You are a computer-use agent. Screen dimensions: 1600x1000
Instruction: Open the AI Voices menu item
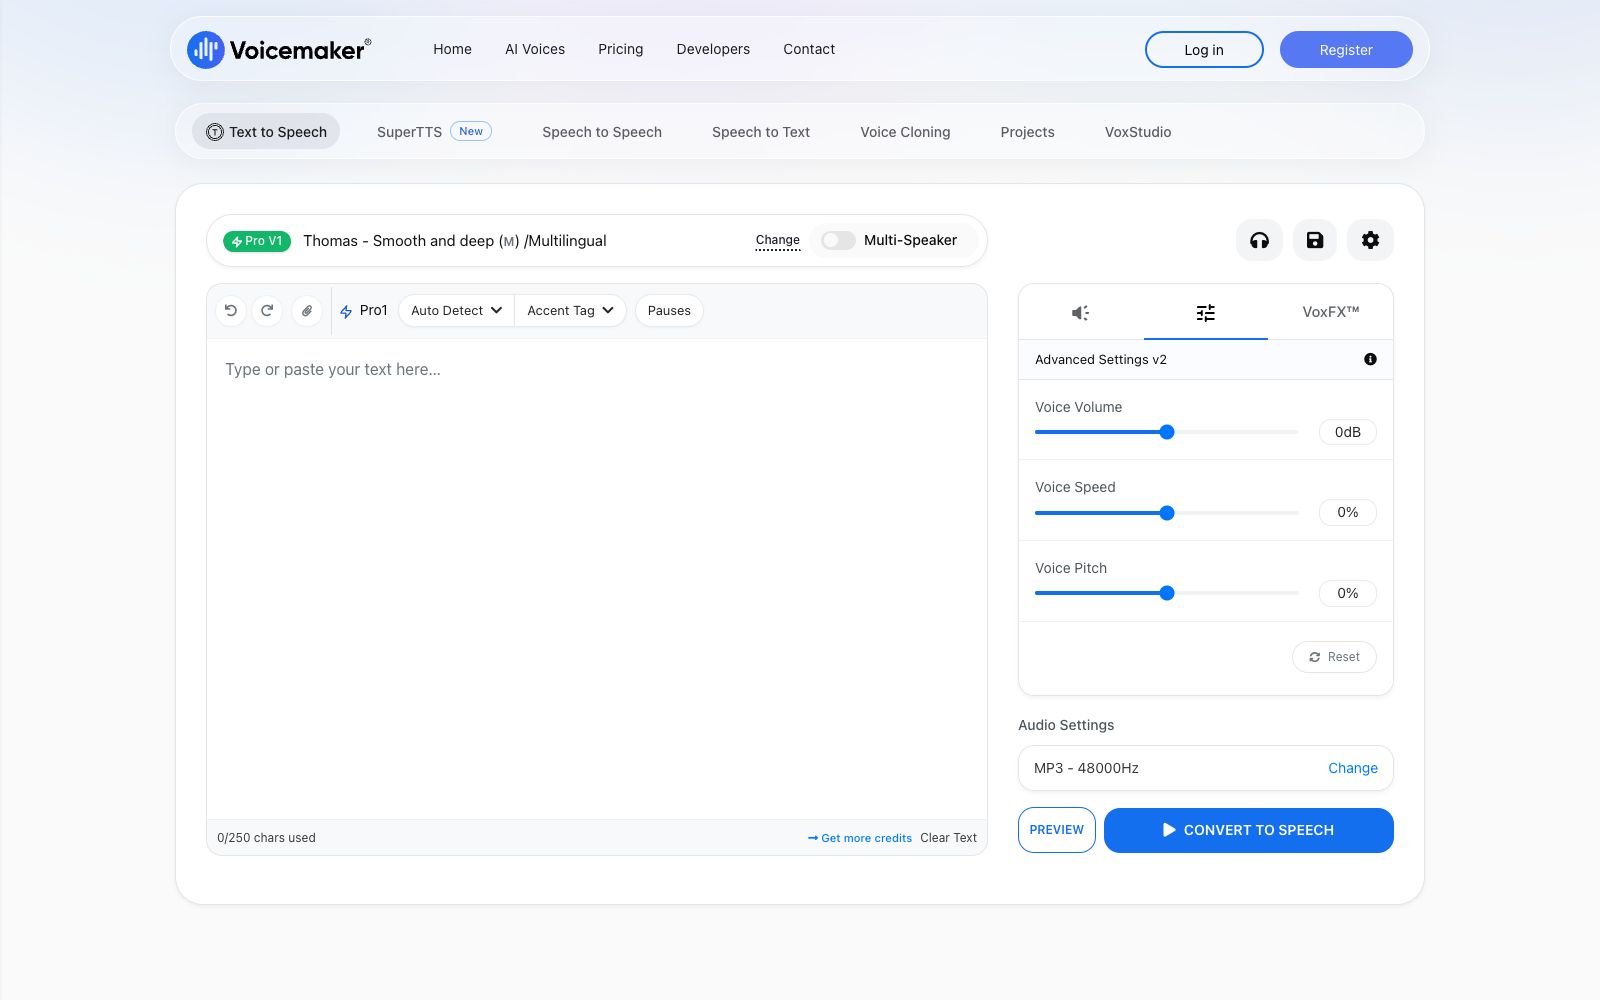[535, 49]
